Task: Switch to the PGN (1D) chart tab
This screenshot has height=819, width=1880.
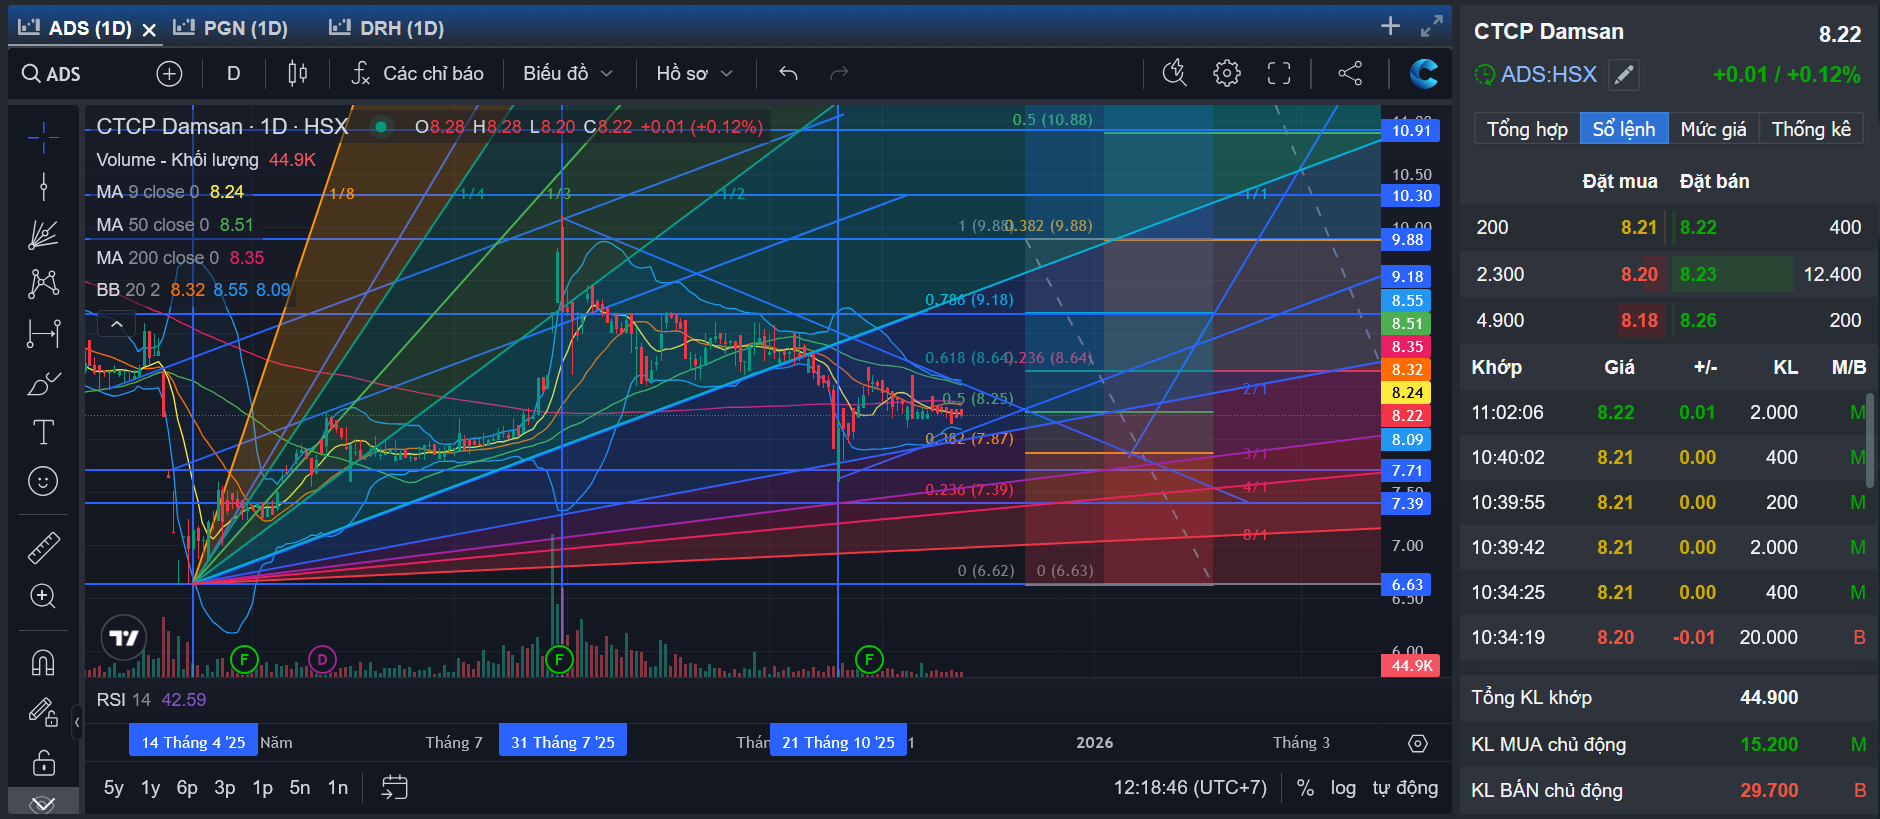Action: pyautogui.click(x=231, y=28)
